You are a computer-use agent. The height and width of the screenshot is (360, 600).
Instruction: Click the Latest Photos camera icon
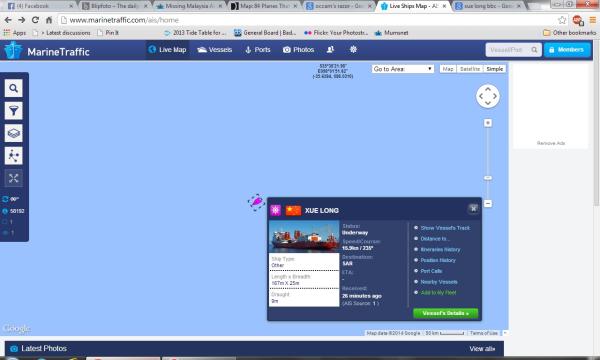pos(14,349)
